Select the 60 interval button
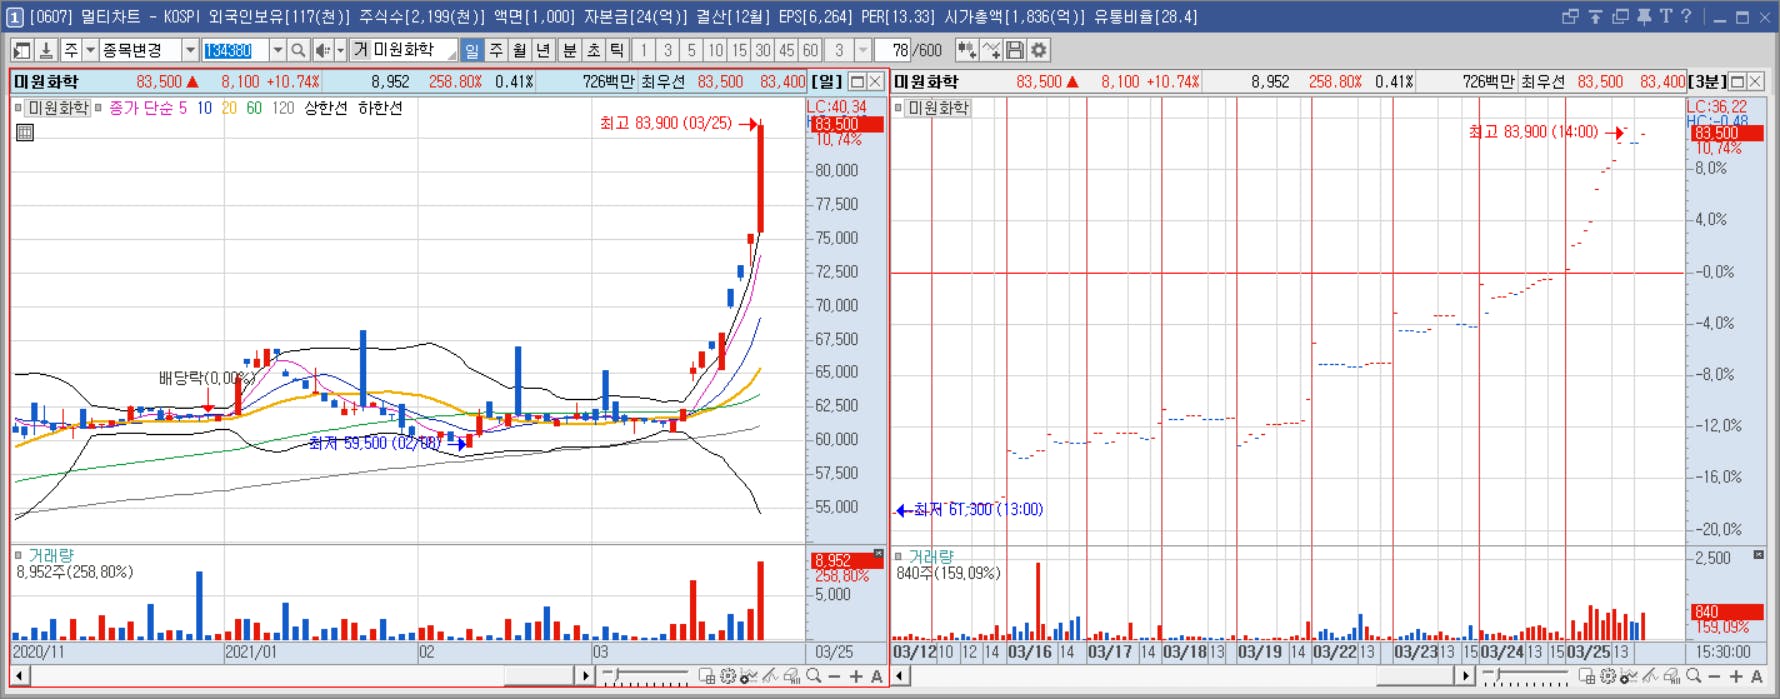 [x=810, y=50]
